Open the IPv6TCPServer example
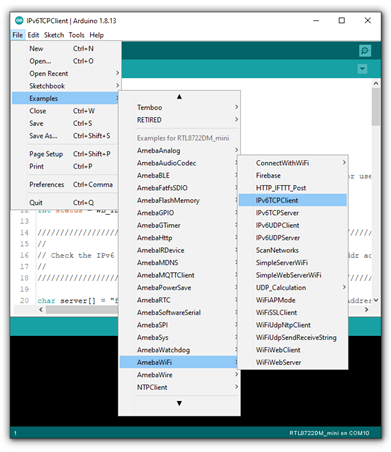 tap(293, 213)
